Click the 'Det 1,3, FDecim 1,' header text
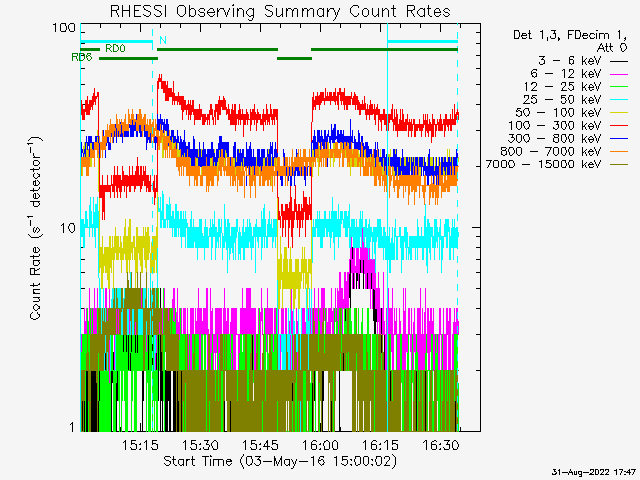Screen dimensions: 640x480 (570, 36)
